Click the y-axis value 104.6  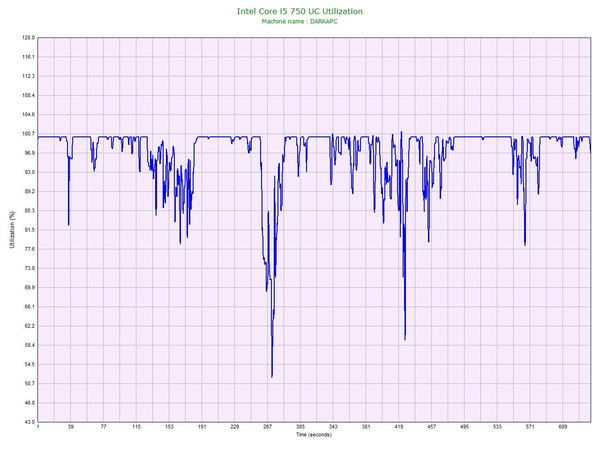click(28, 115)
